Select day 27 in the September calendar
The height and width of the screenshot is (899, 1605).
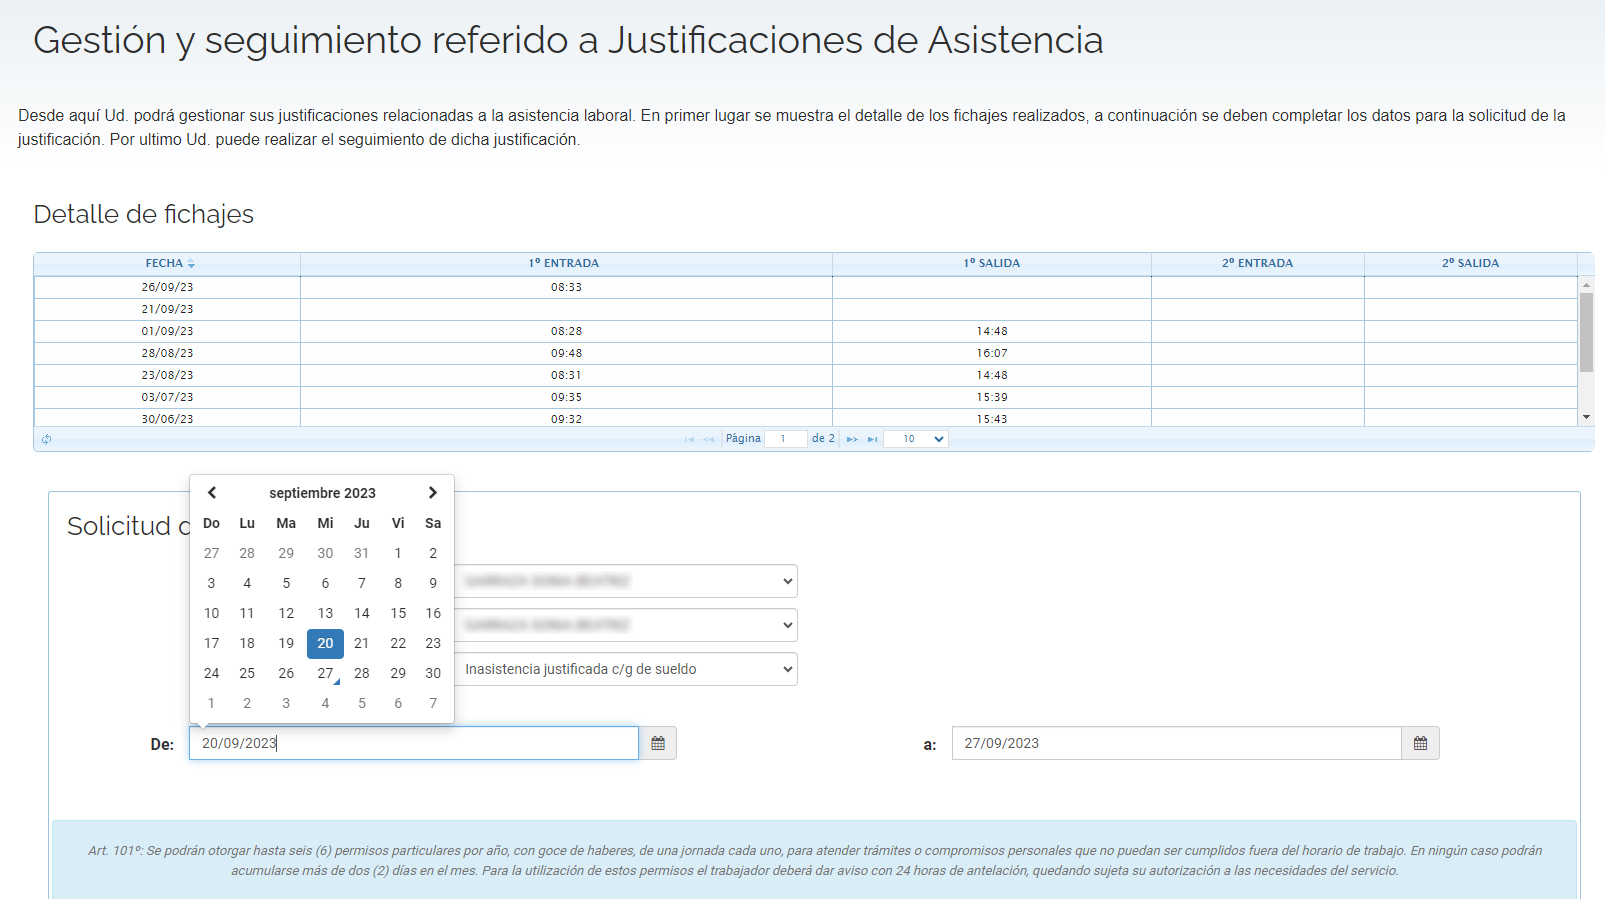click(325, 673)
